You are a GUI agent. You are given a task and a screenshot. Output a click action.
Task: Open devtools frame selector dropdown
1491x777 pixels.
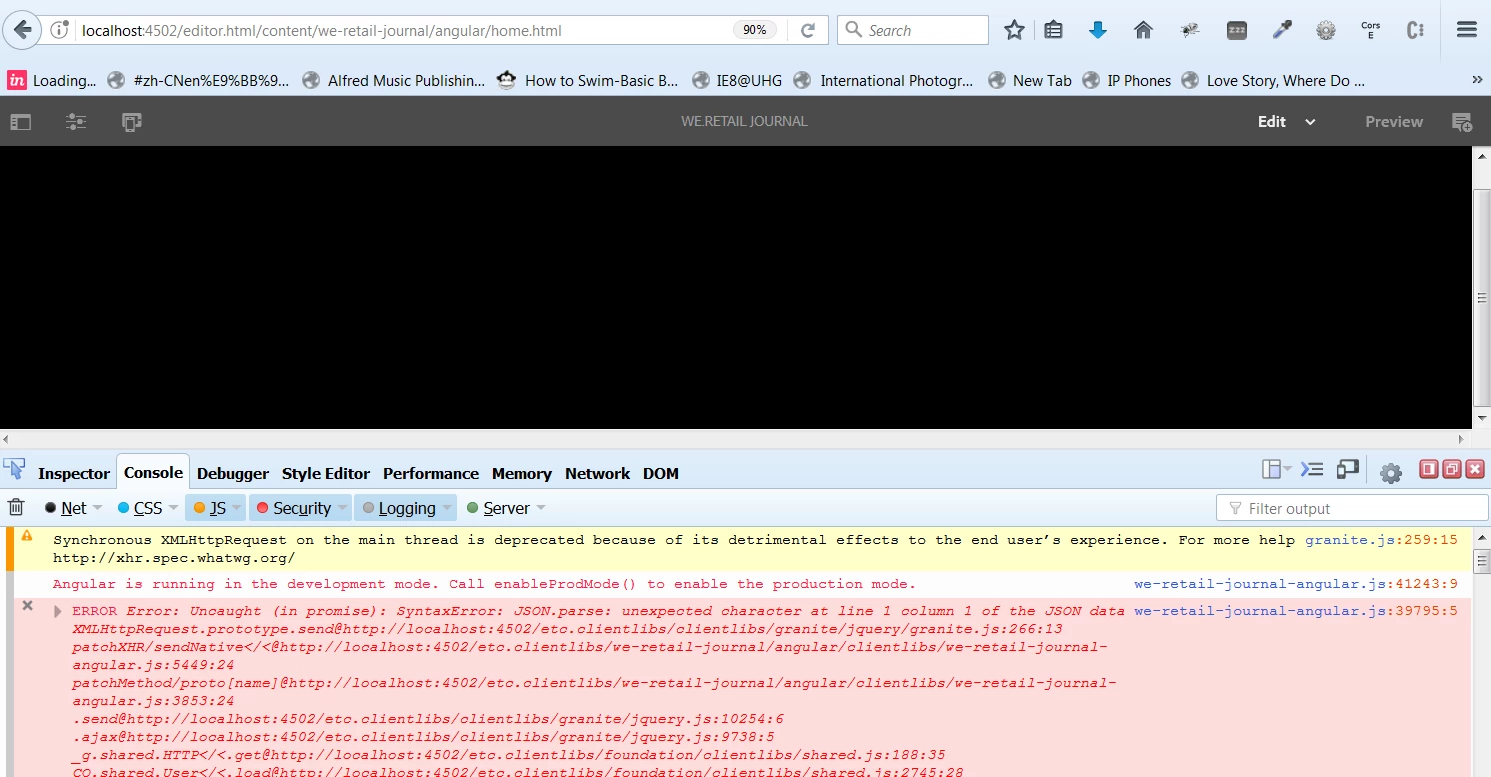pyautogui.click(x=1276, y=469)
